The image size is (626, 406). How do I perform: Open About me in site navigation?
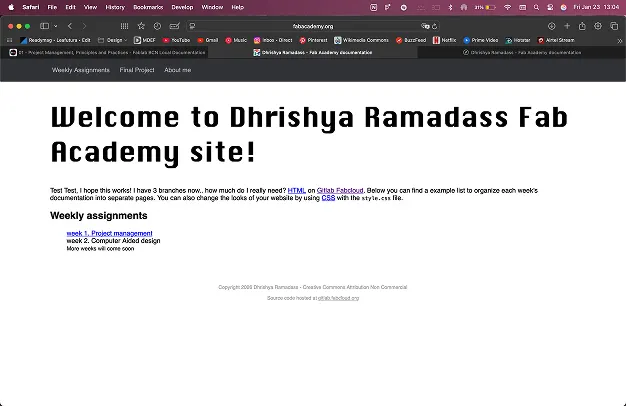point(178,70)
